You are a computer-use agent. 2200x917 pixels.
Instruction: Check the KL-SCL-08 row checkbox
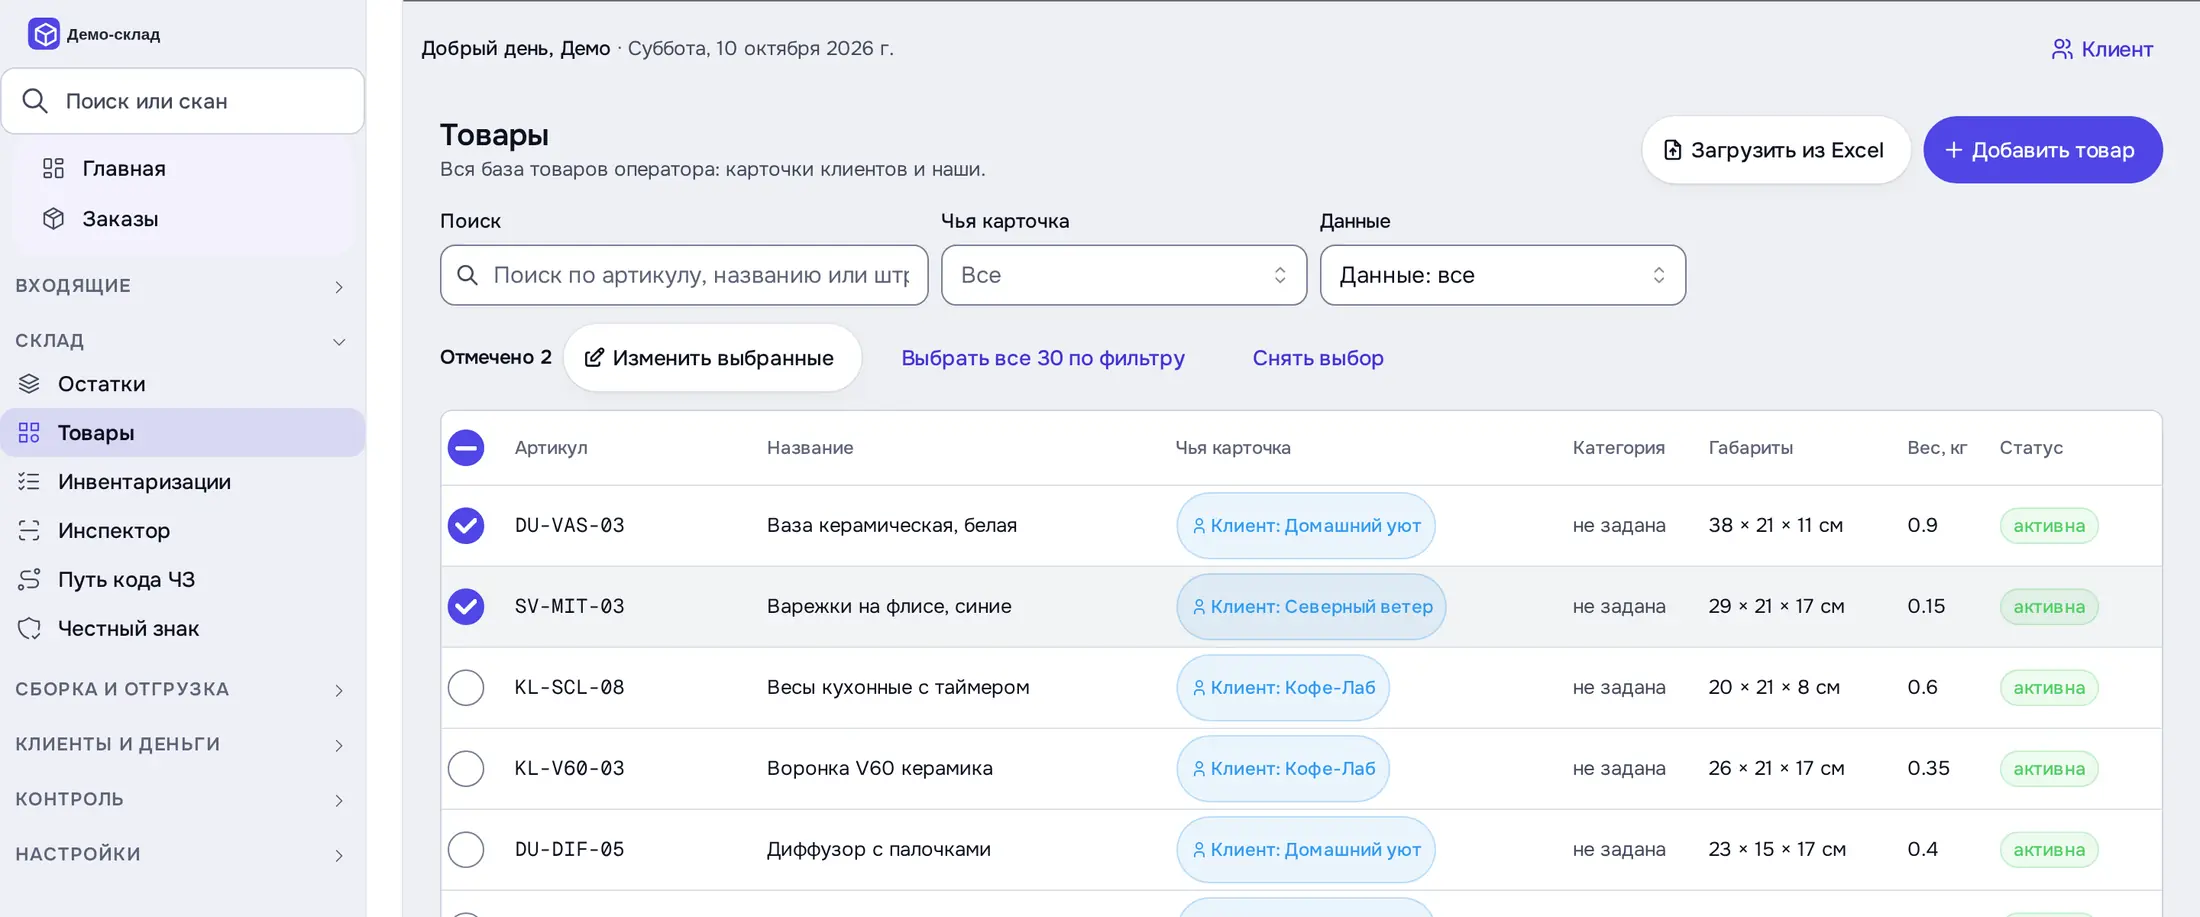point(466,688)
